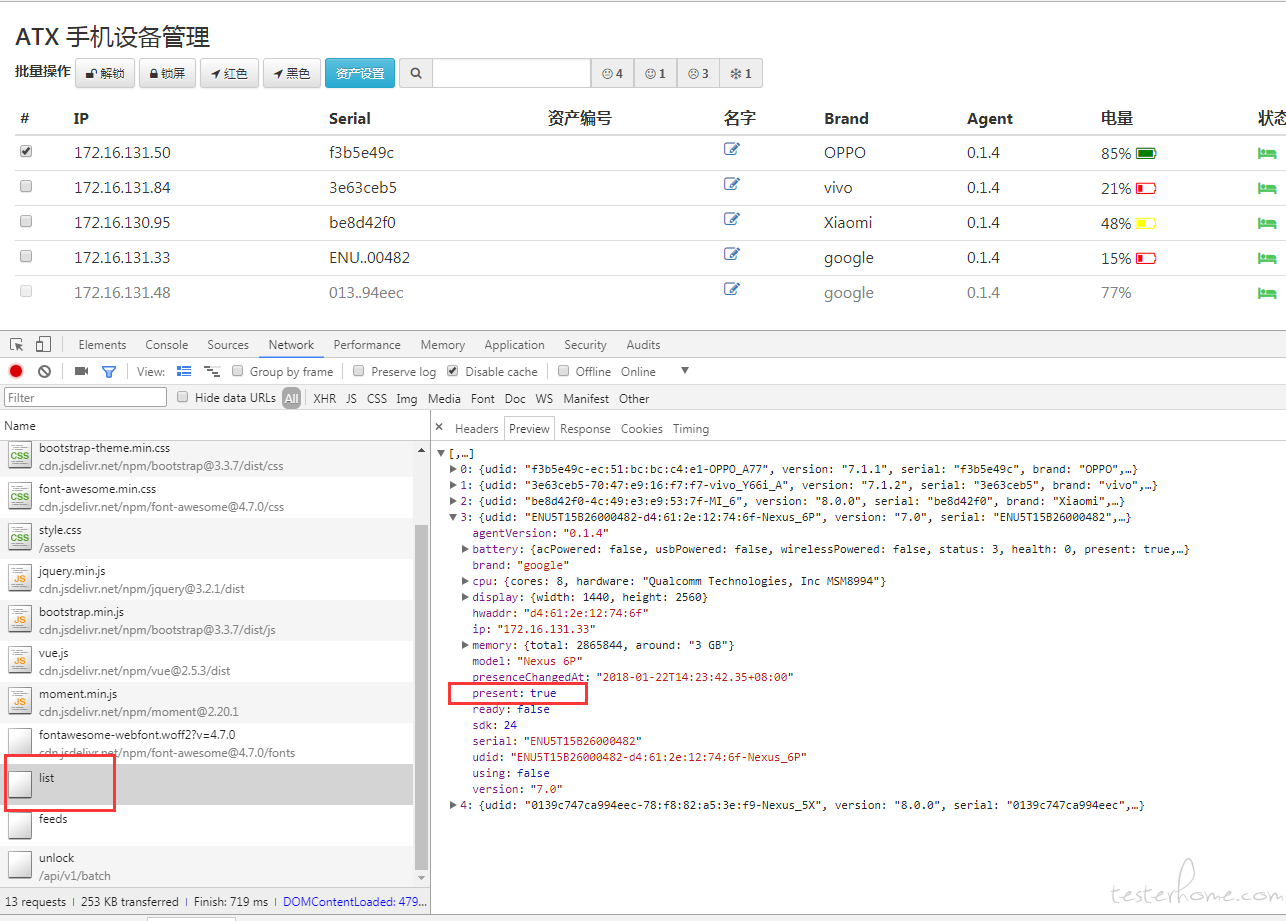
Task: Click the network Filter text field
Action: tap(86, 398)
